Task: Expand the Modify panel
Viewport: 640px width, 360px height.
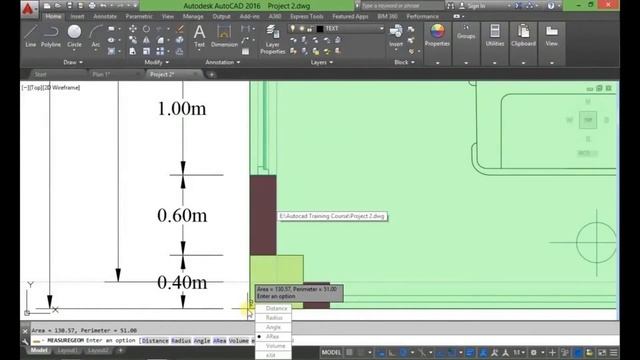Action: click(156, 62)
